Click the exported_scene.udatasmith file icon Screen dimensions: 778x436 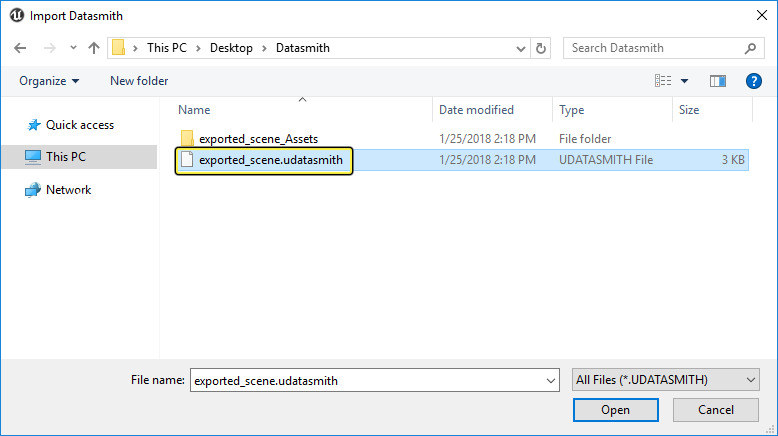click(x=187, y=159)
